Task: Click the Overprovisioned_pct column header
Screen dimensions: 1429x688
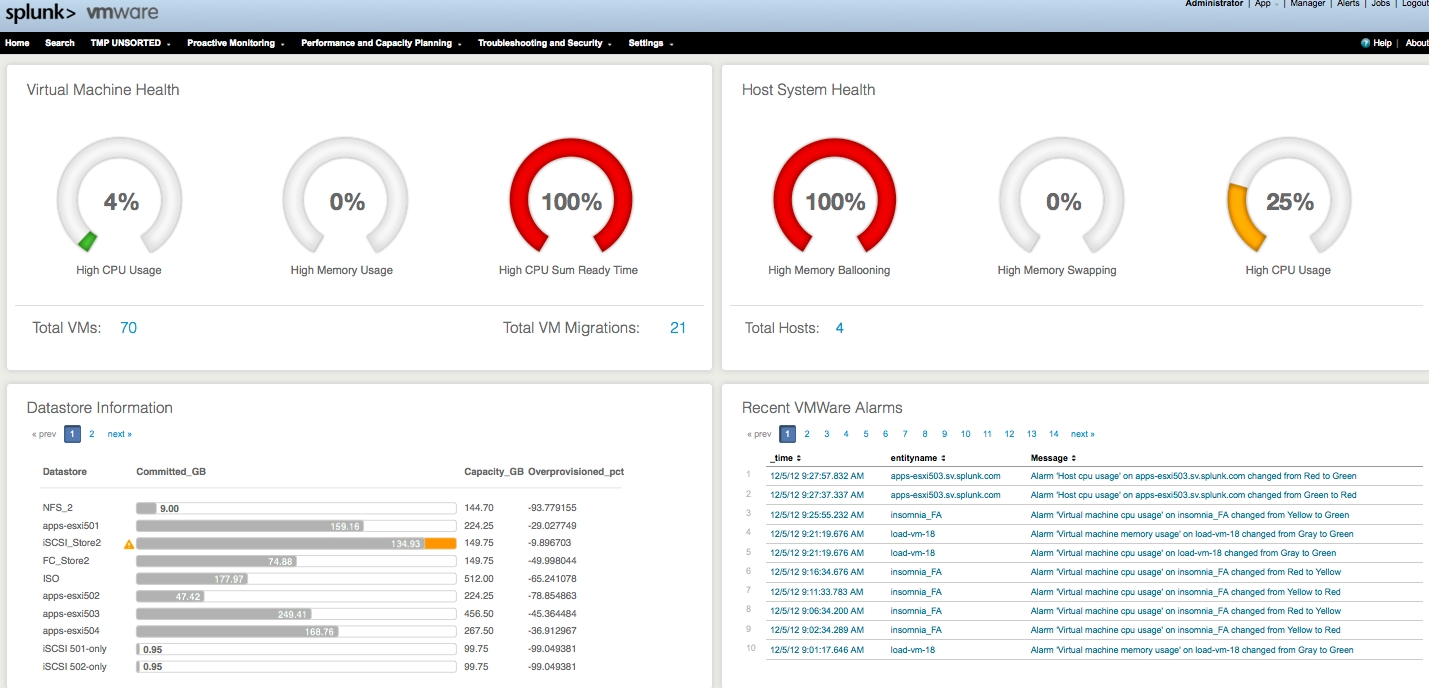Action: [576, 472]
